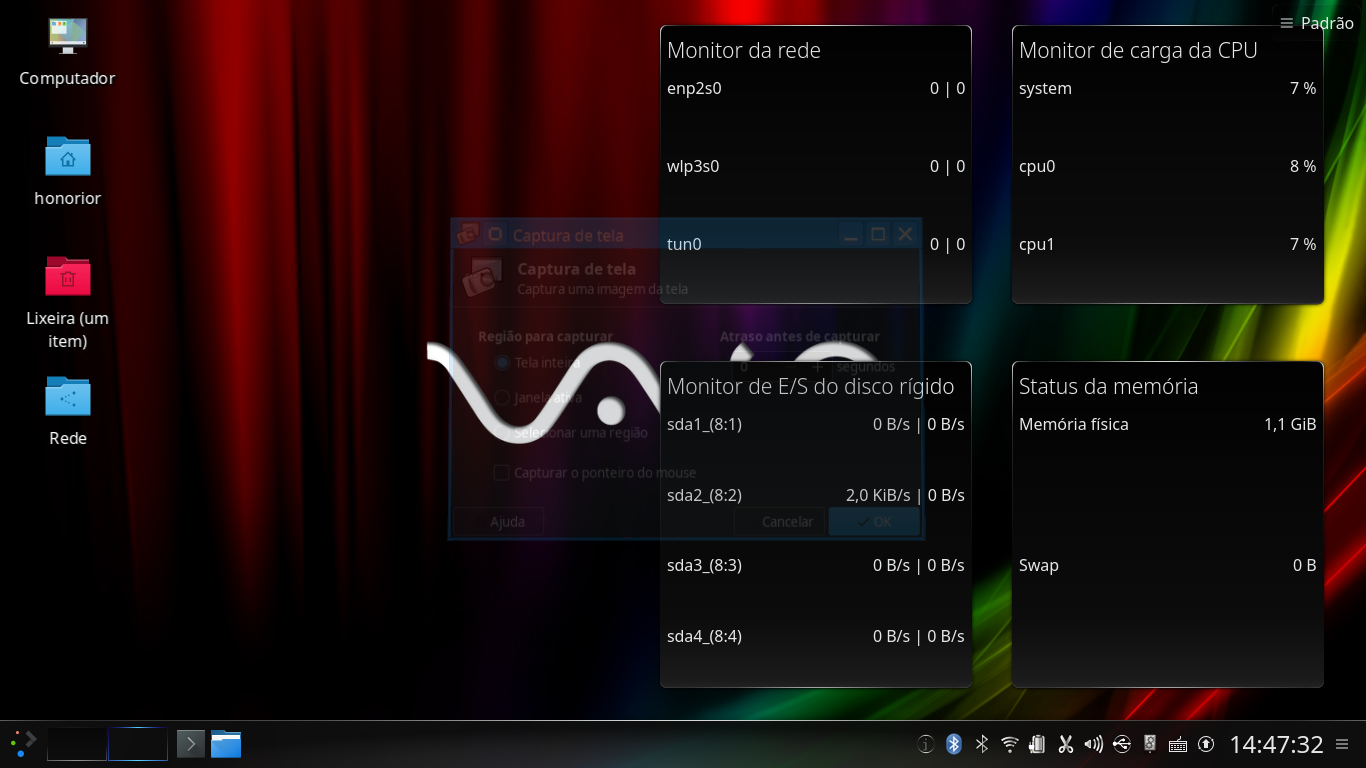This screenshot has width=1366, height=768.
Task: Enable Capturar o ponteiro do mouse checkbox
Action: [595, 472]
